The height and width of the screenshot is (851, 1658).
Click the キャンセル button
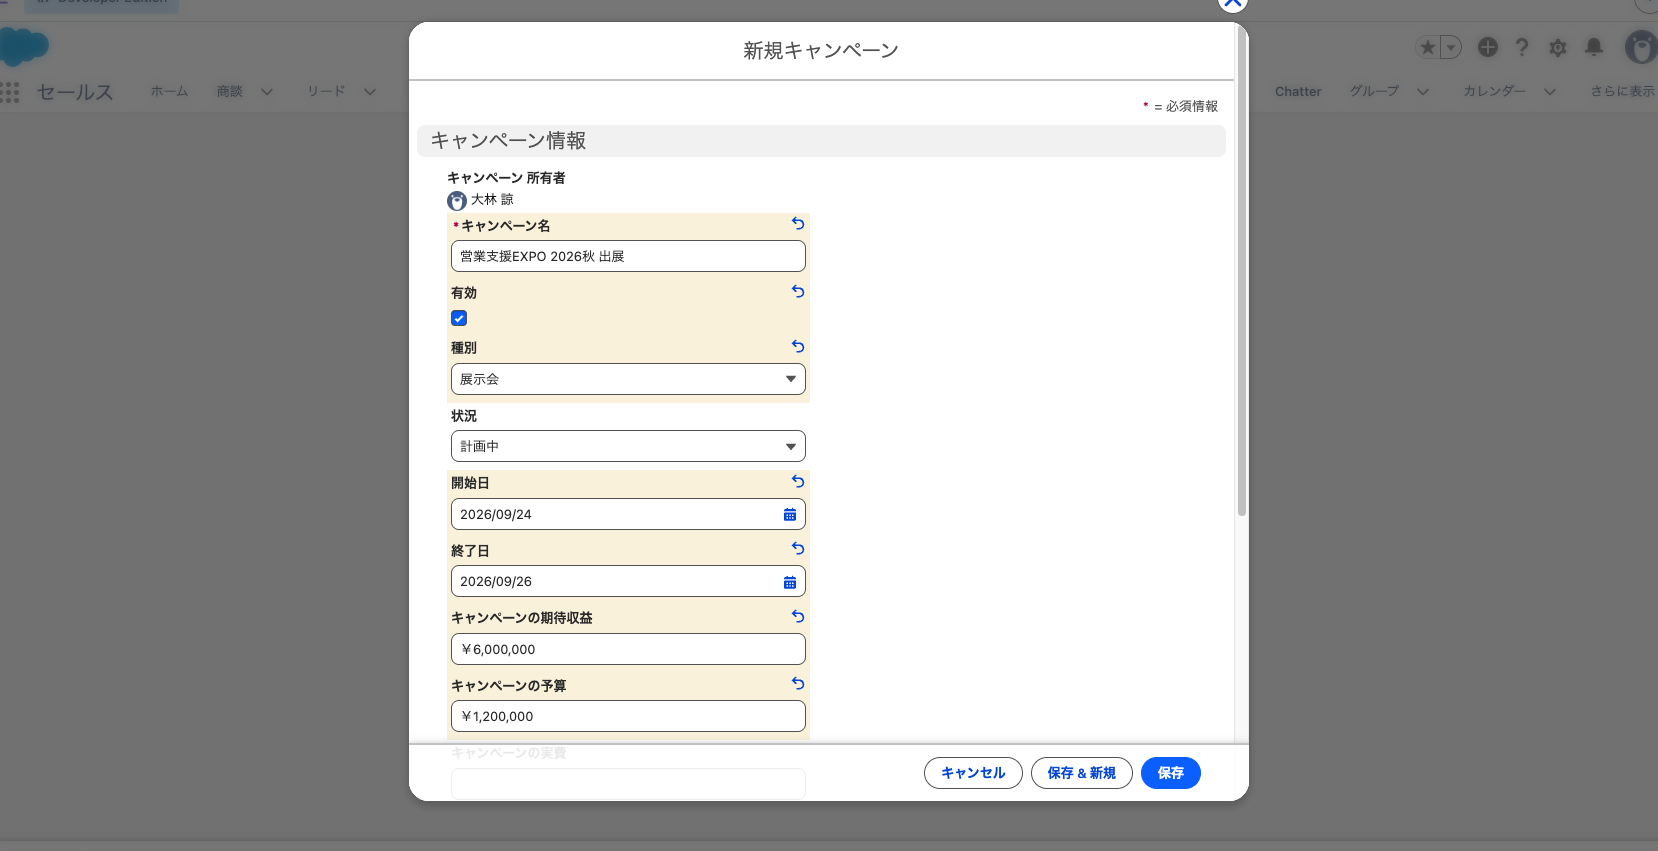point(973,773)
